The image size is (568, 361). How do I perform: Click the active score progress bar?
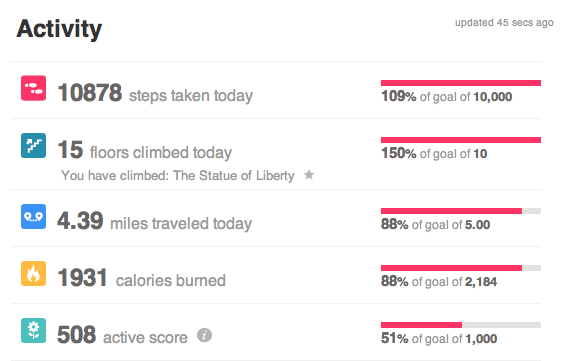[x=461, y=325]
